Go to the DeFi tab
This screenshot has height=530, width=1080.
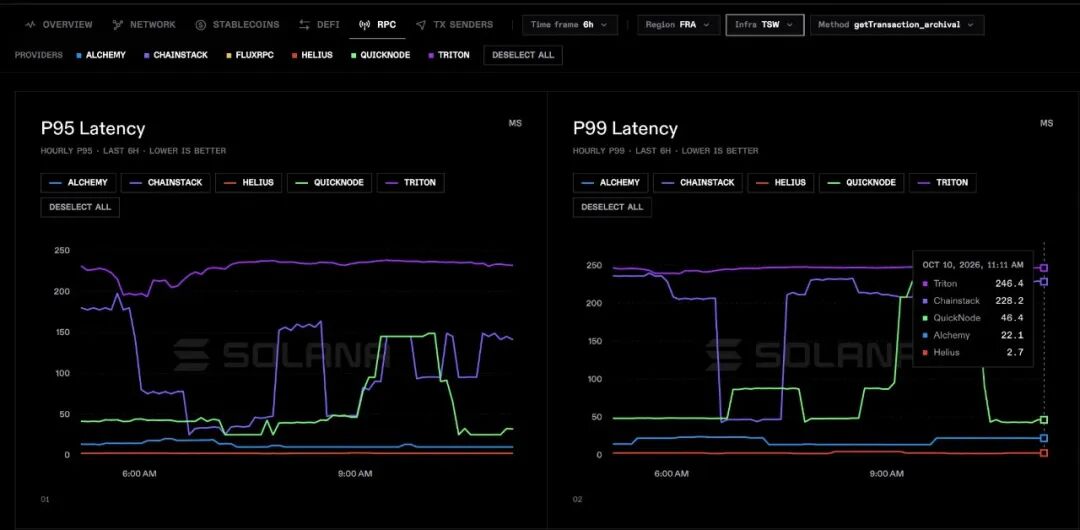319,25
